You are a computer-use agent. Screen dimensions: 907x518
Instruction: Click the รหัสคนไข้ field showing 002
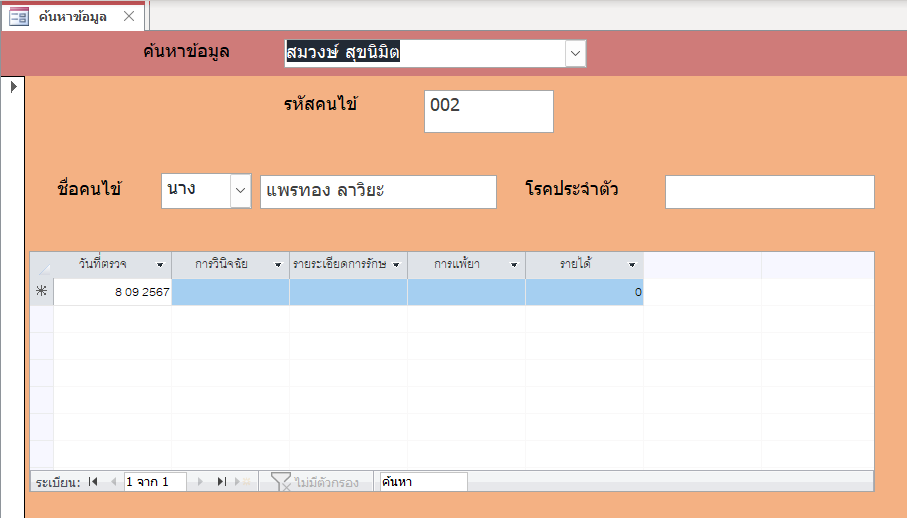(x=488, y=111)
